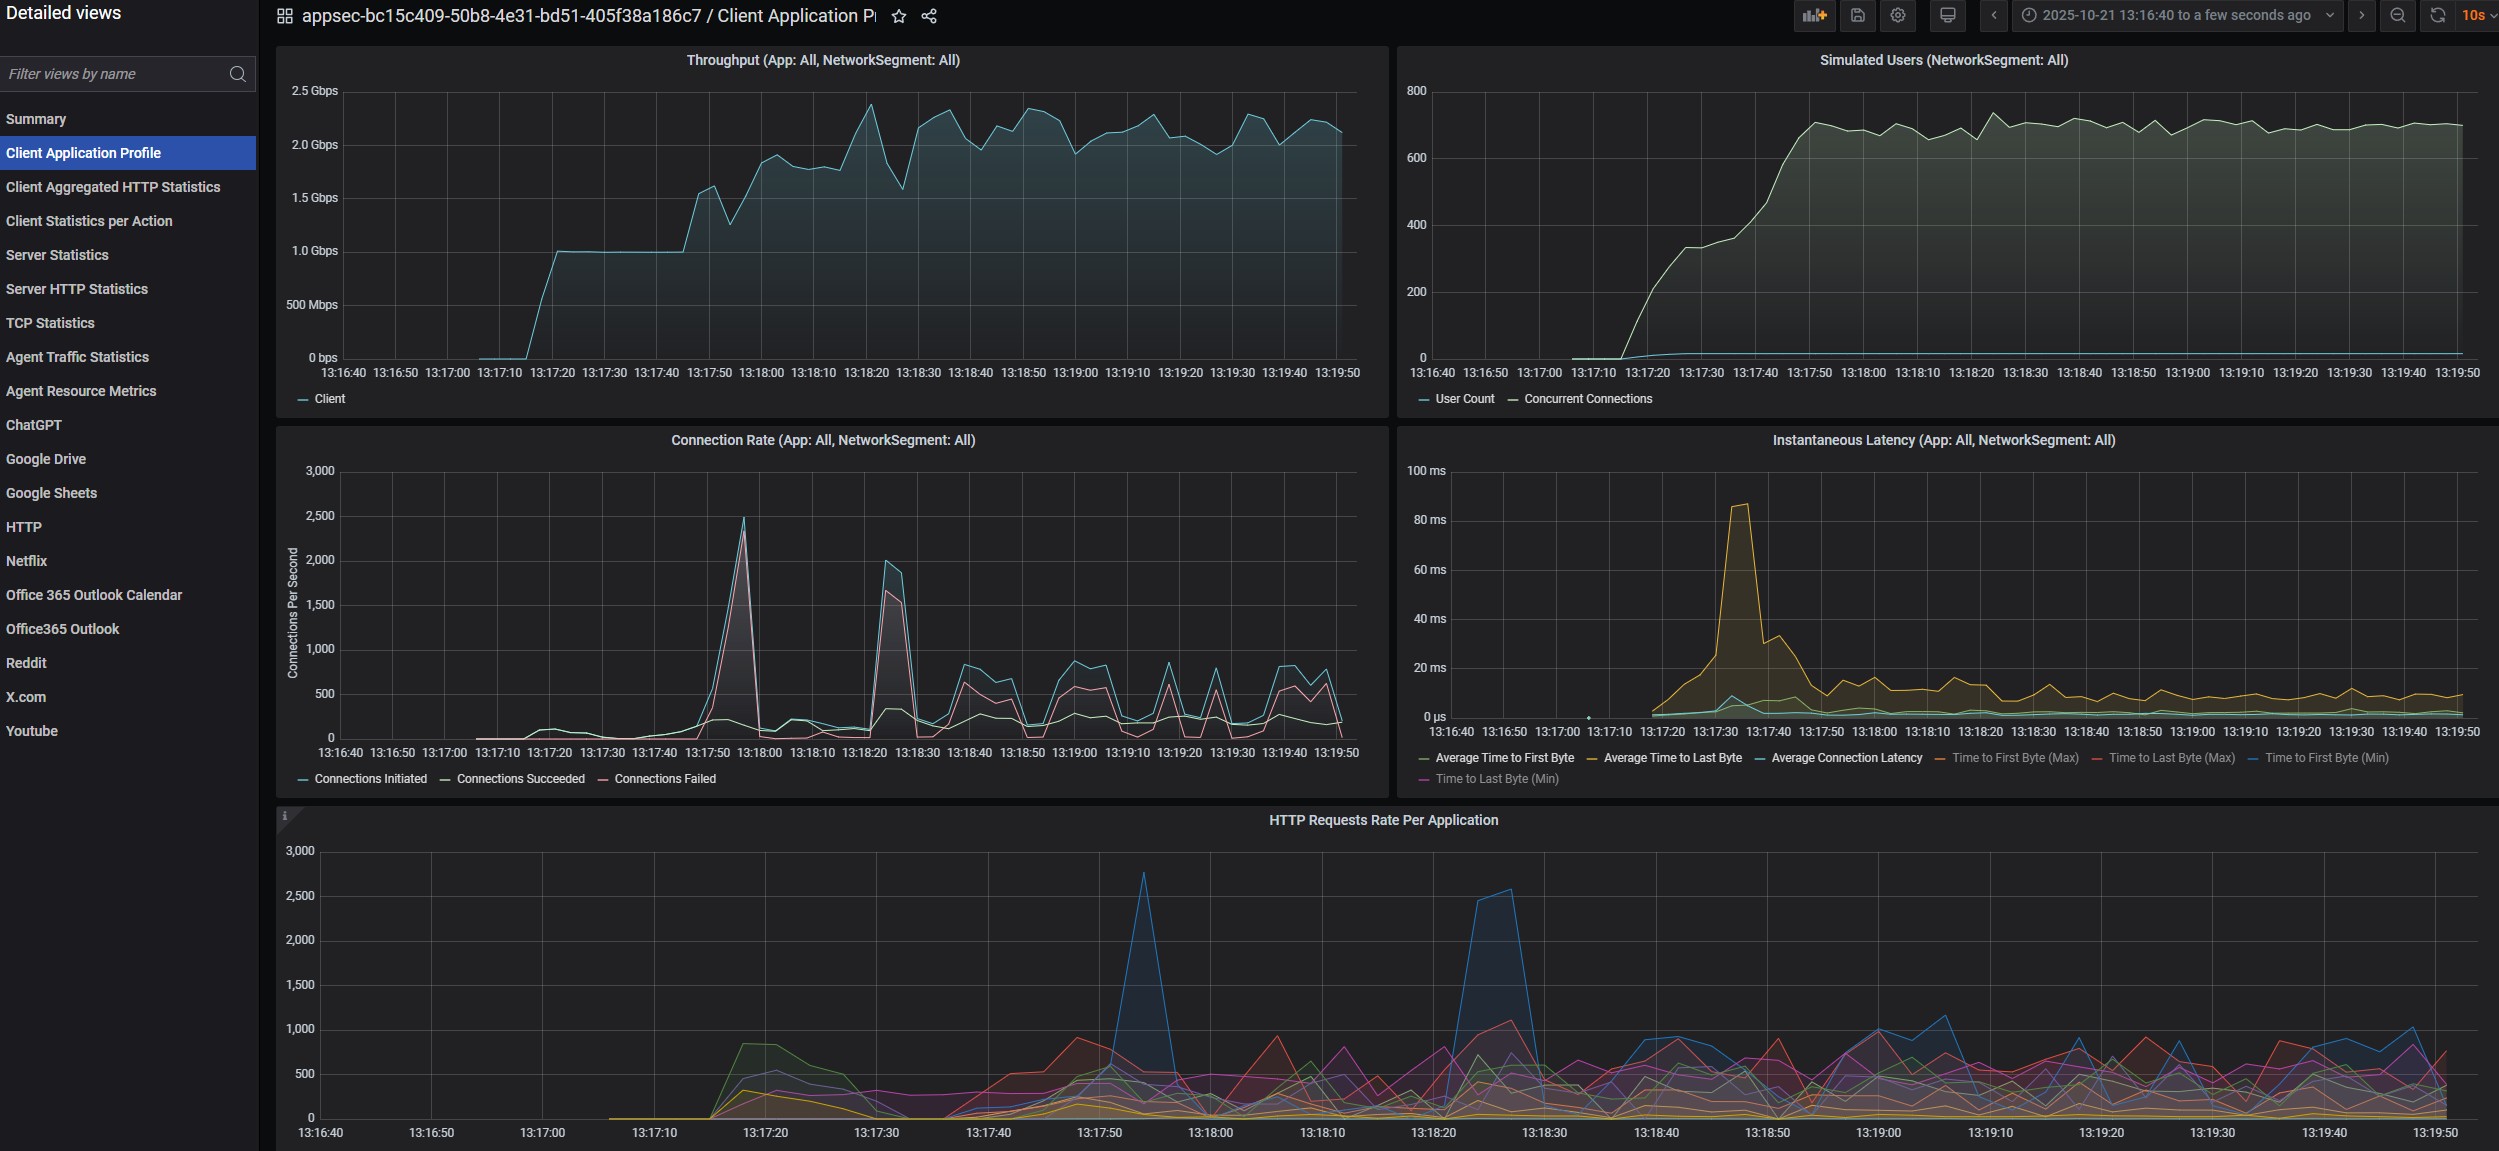Open dashboard settings gear
Screen dimensions: 2499x1151
point(1898,15)
